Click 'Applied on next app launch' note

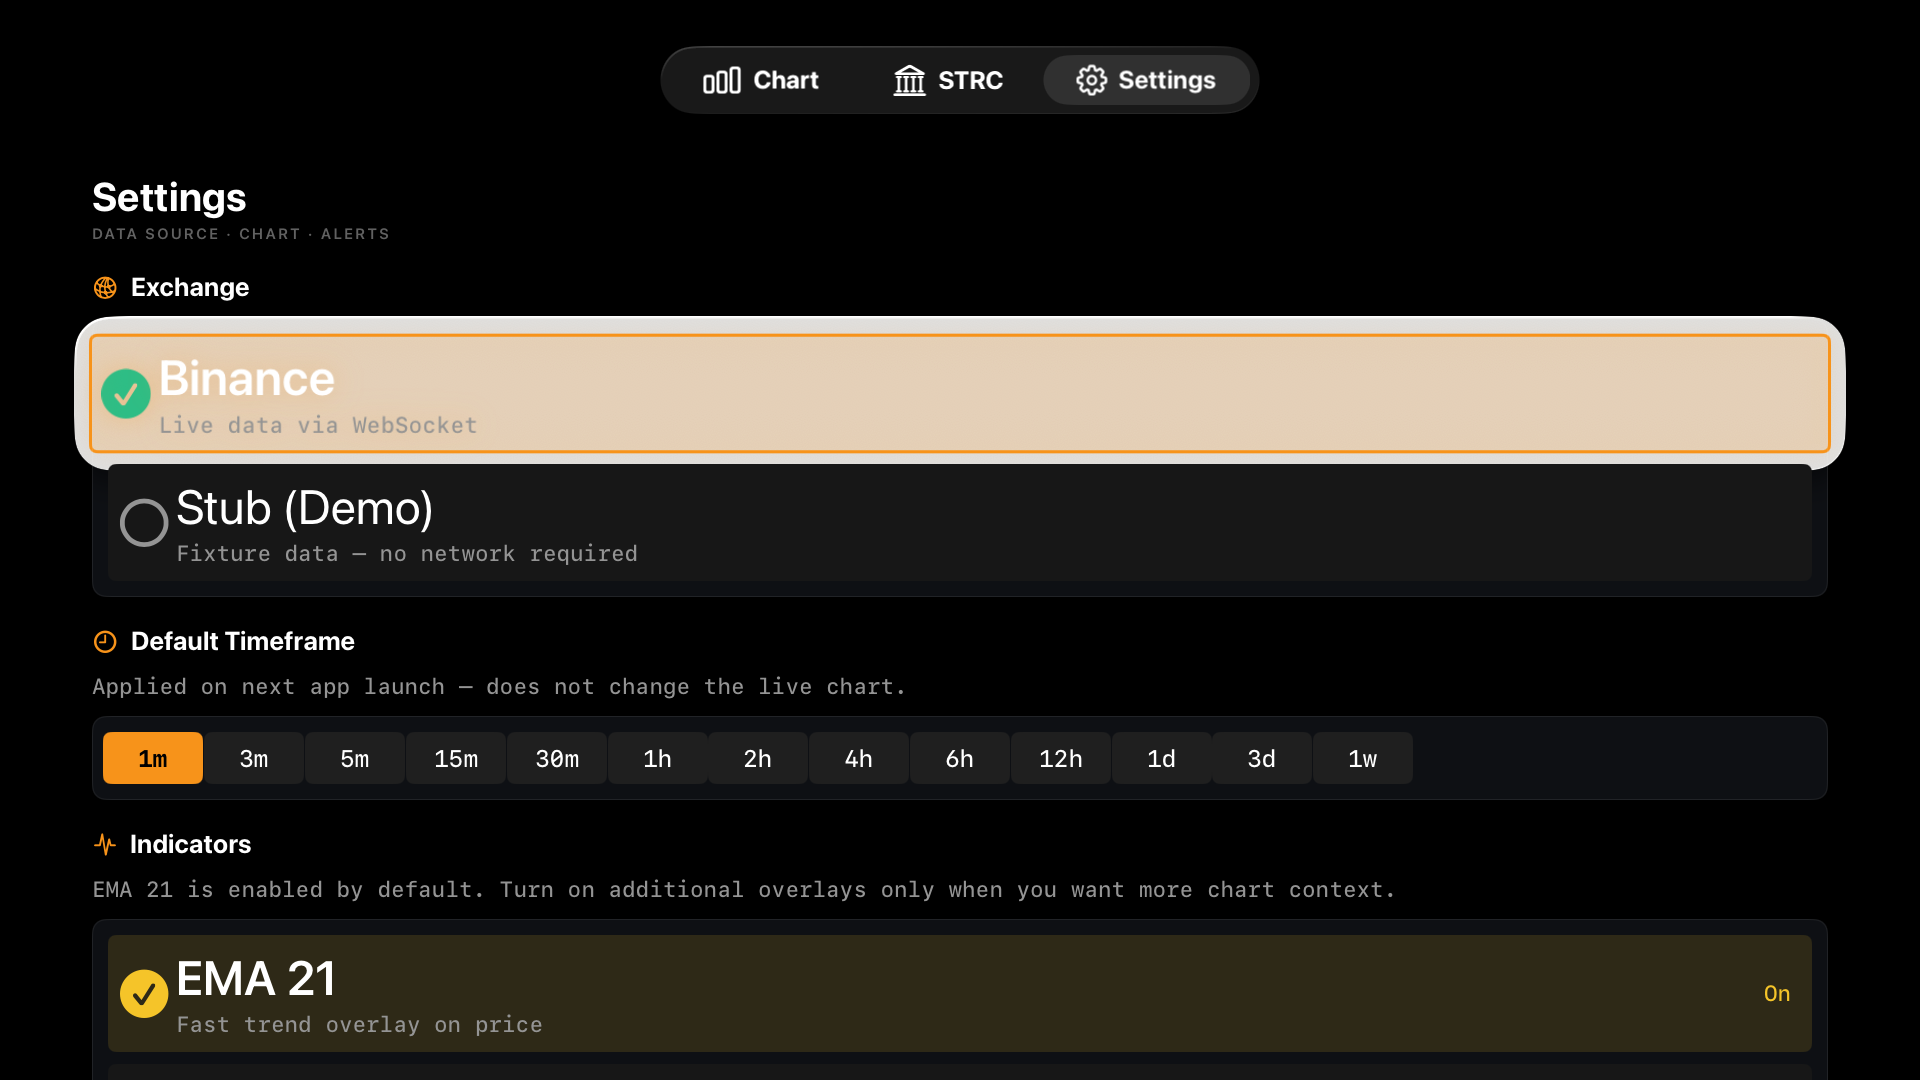[499, 687]
